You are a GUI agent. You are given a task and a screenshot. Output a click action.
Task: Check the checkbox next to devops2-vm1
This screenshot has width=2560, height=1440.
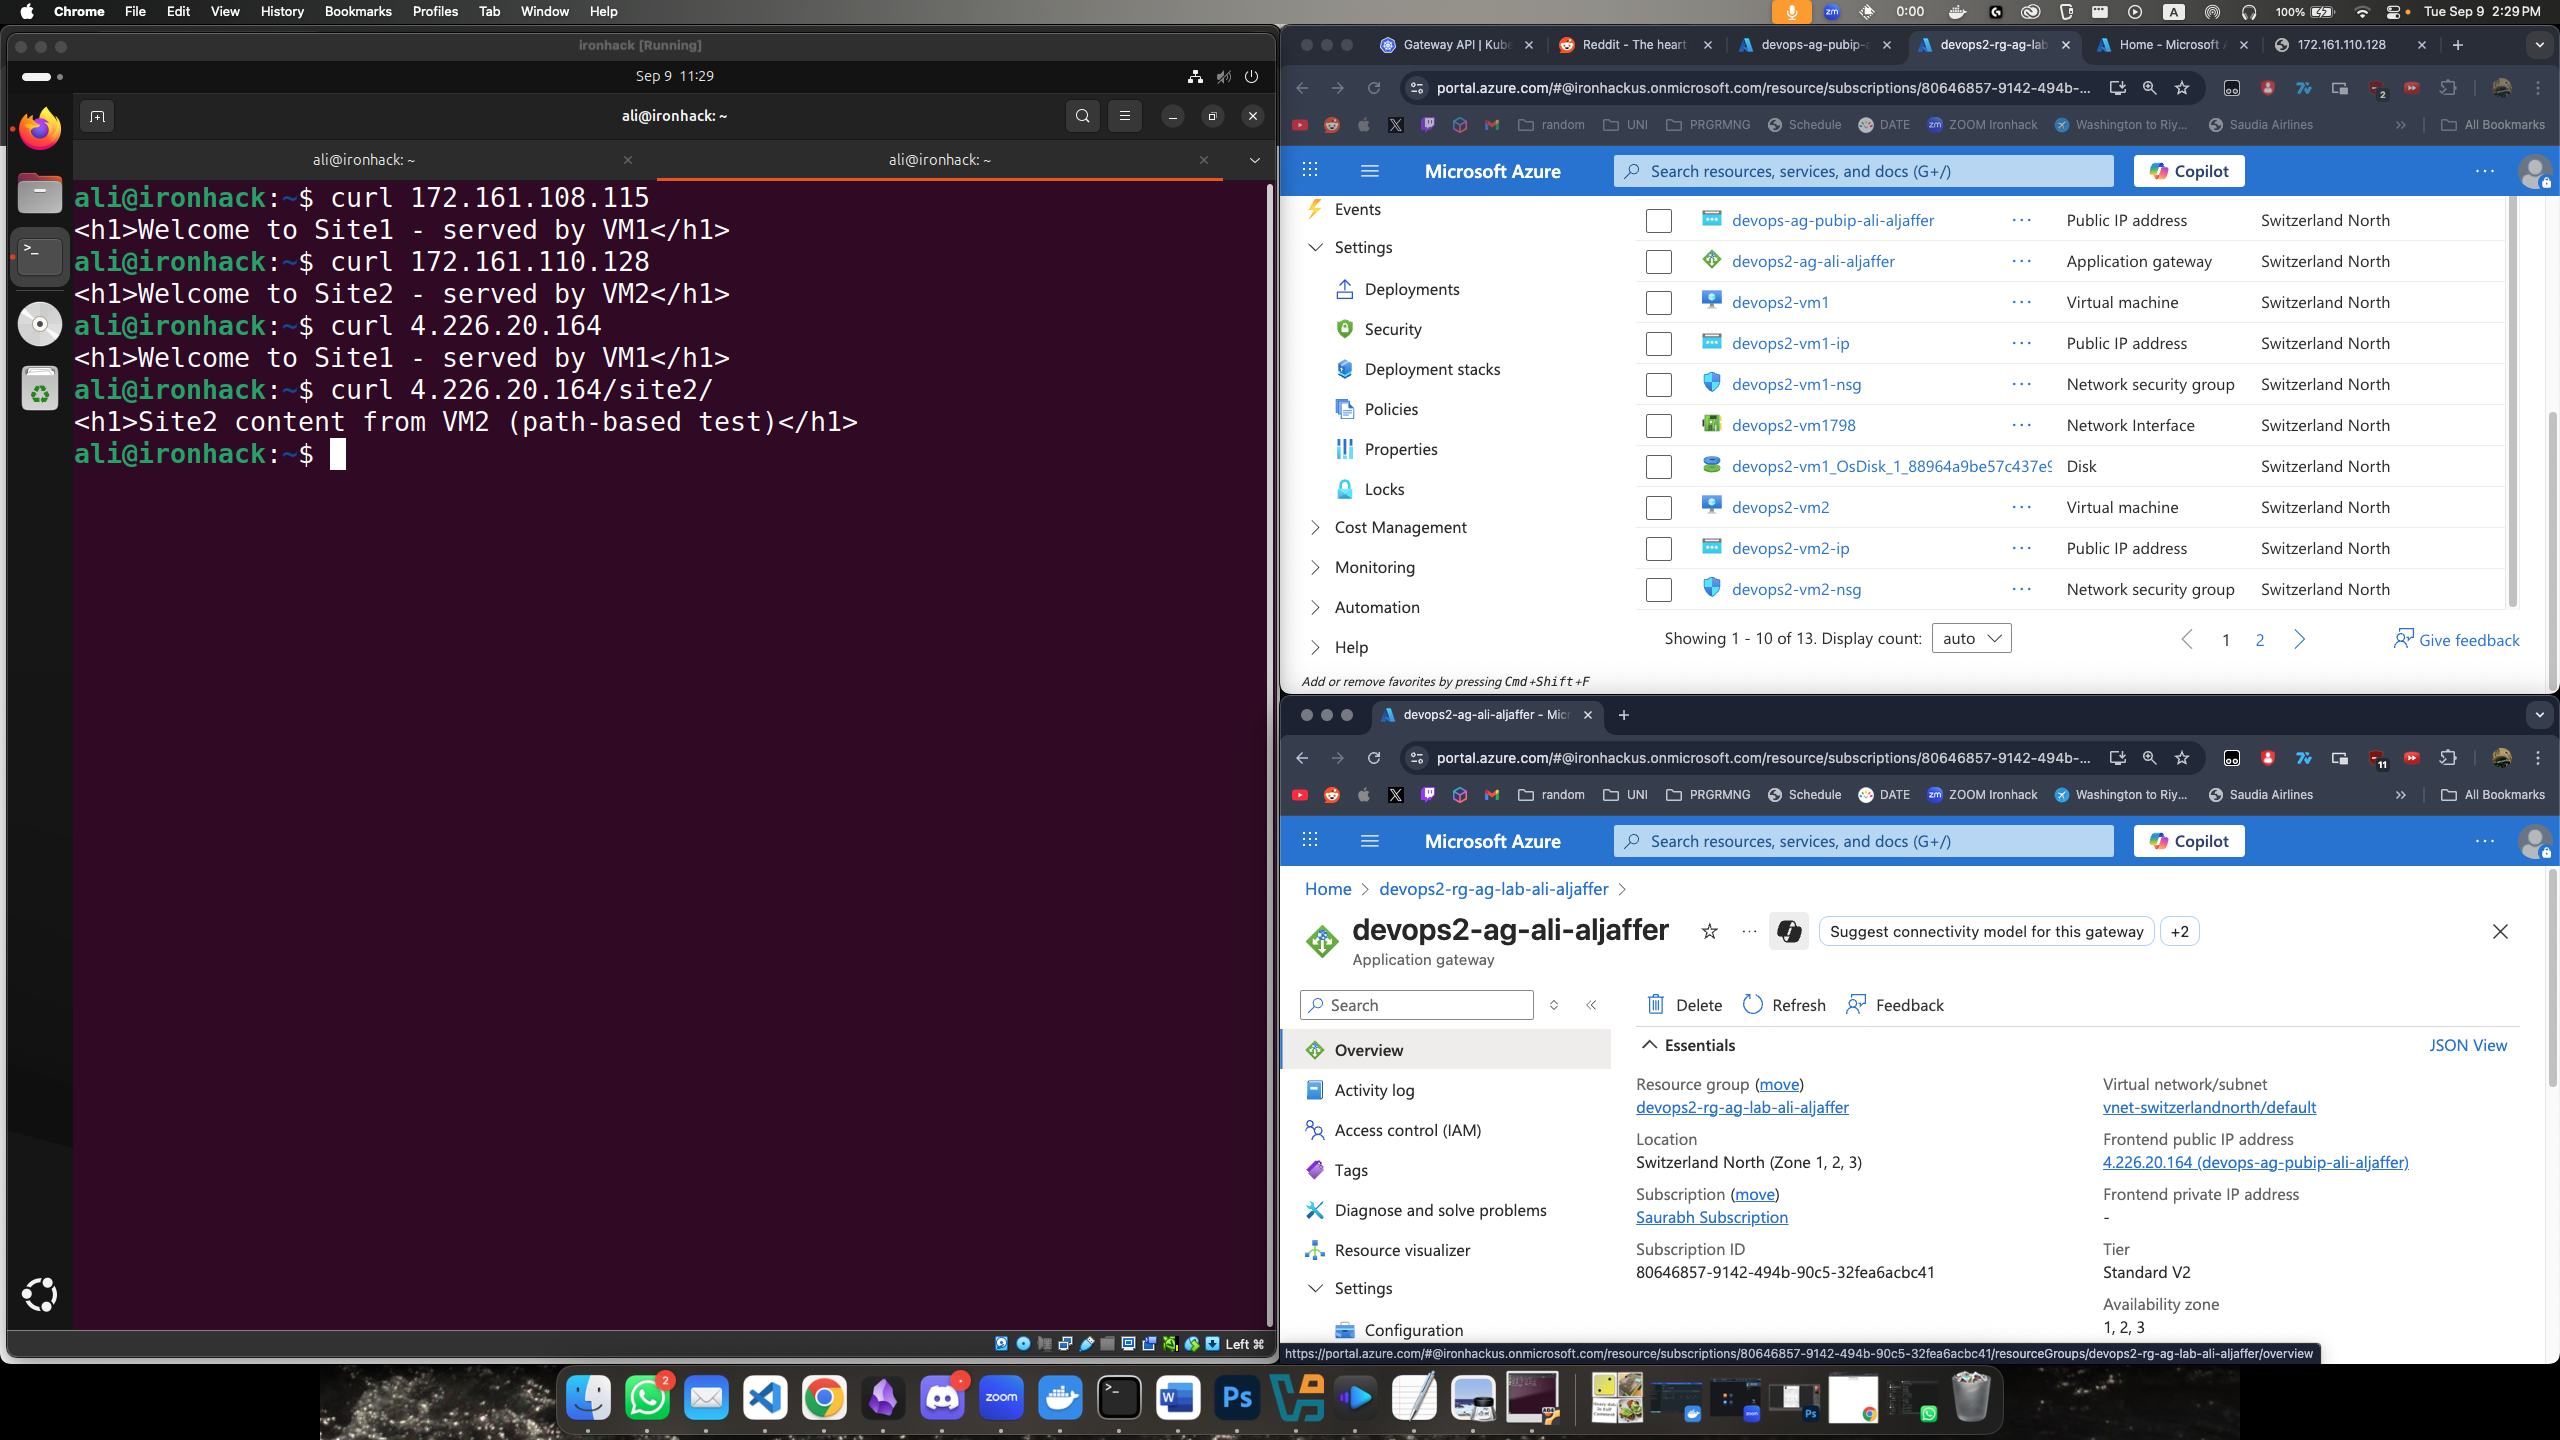coord(1658,302)
